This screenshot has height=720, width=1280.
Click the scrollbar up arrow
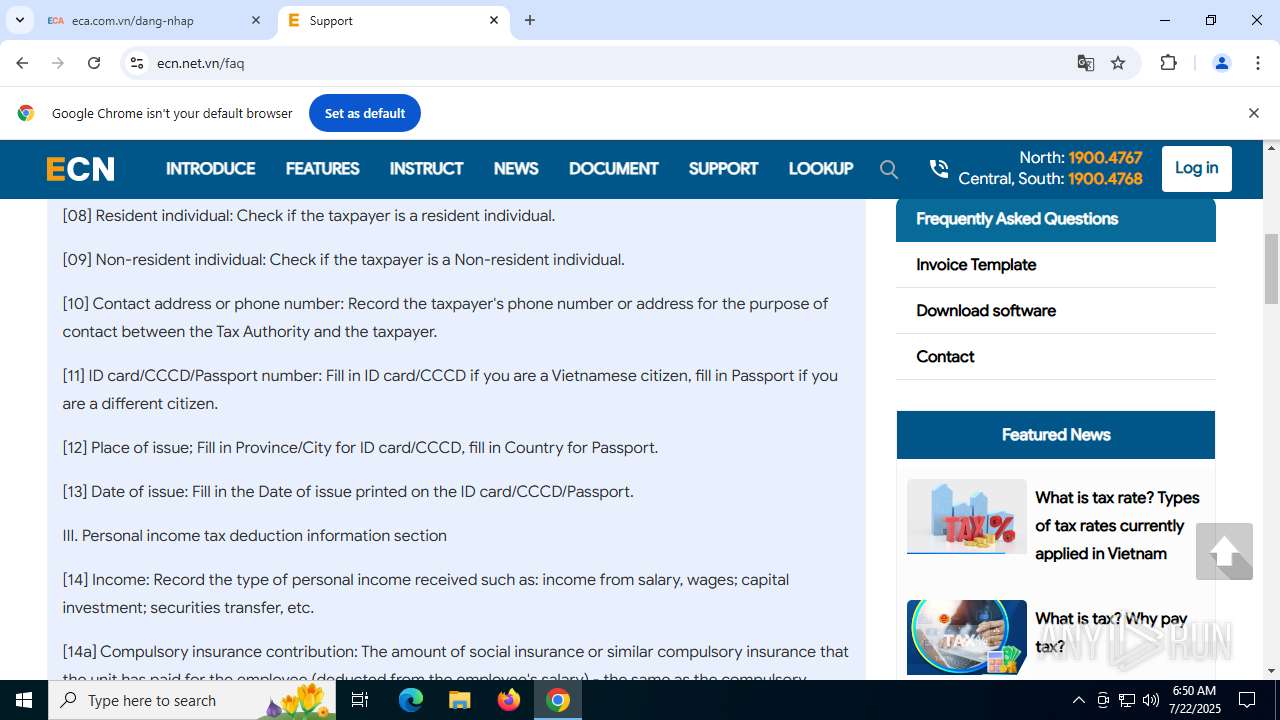coord(1272,148)
